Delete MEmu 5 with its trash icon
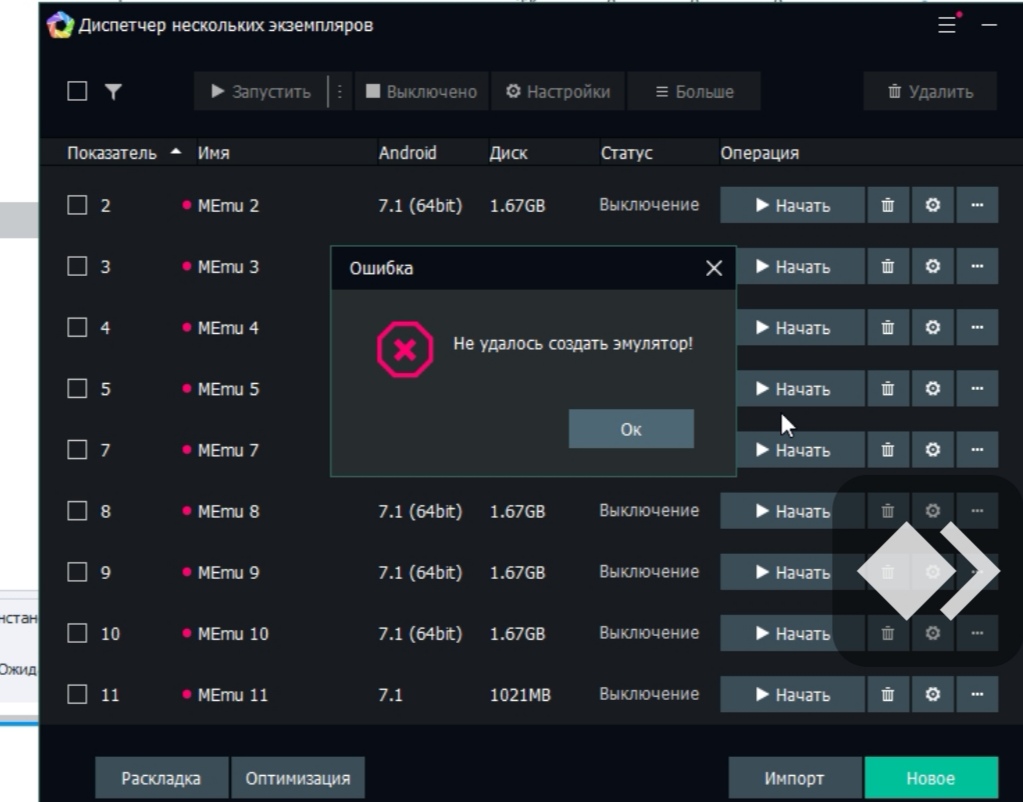 [x=887, y=389]
